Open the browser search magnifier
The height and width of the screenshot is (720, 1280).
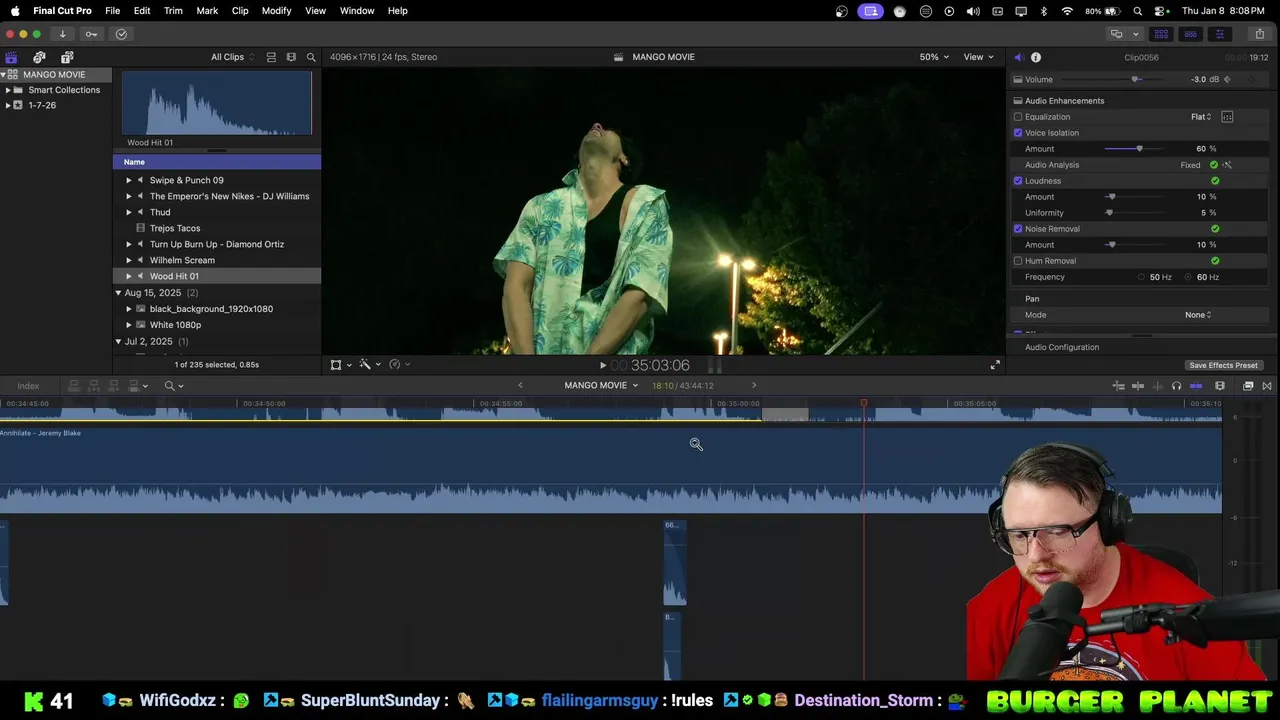click(x=311, y=57)
